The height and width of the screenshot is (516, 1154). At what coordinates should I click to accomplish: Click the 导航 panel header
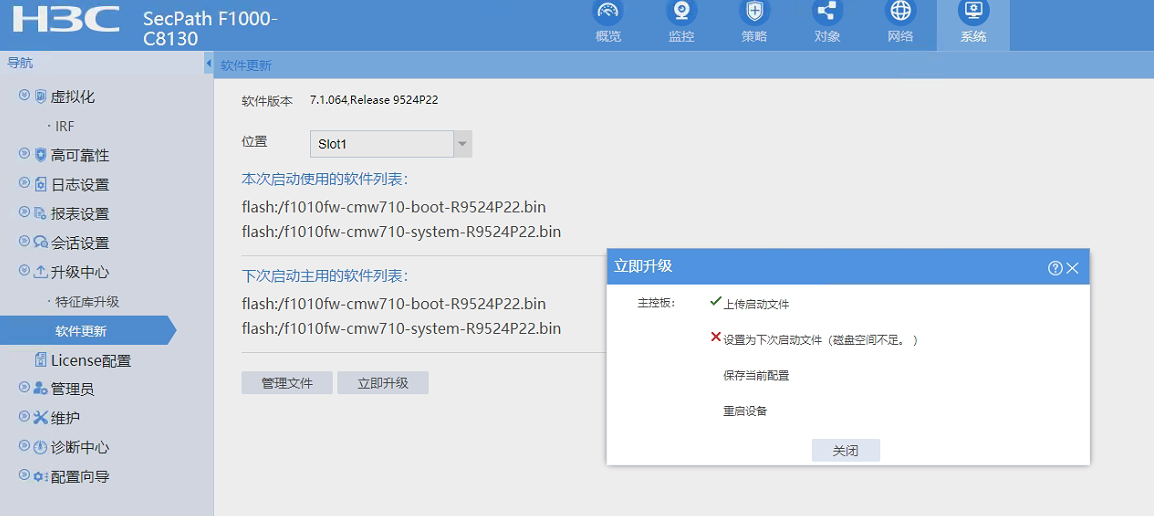point(20,63)
